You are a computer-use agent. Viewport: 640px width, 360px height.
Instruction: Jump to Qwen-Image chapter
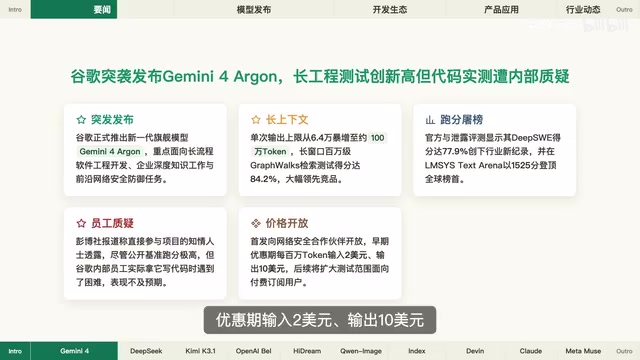[361, 351]
